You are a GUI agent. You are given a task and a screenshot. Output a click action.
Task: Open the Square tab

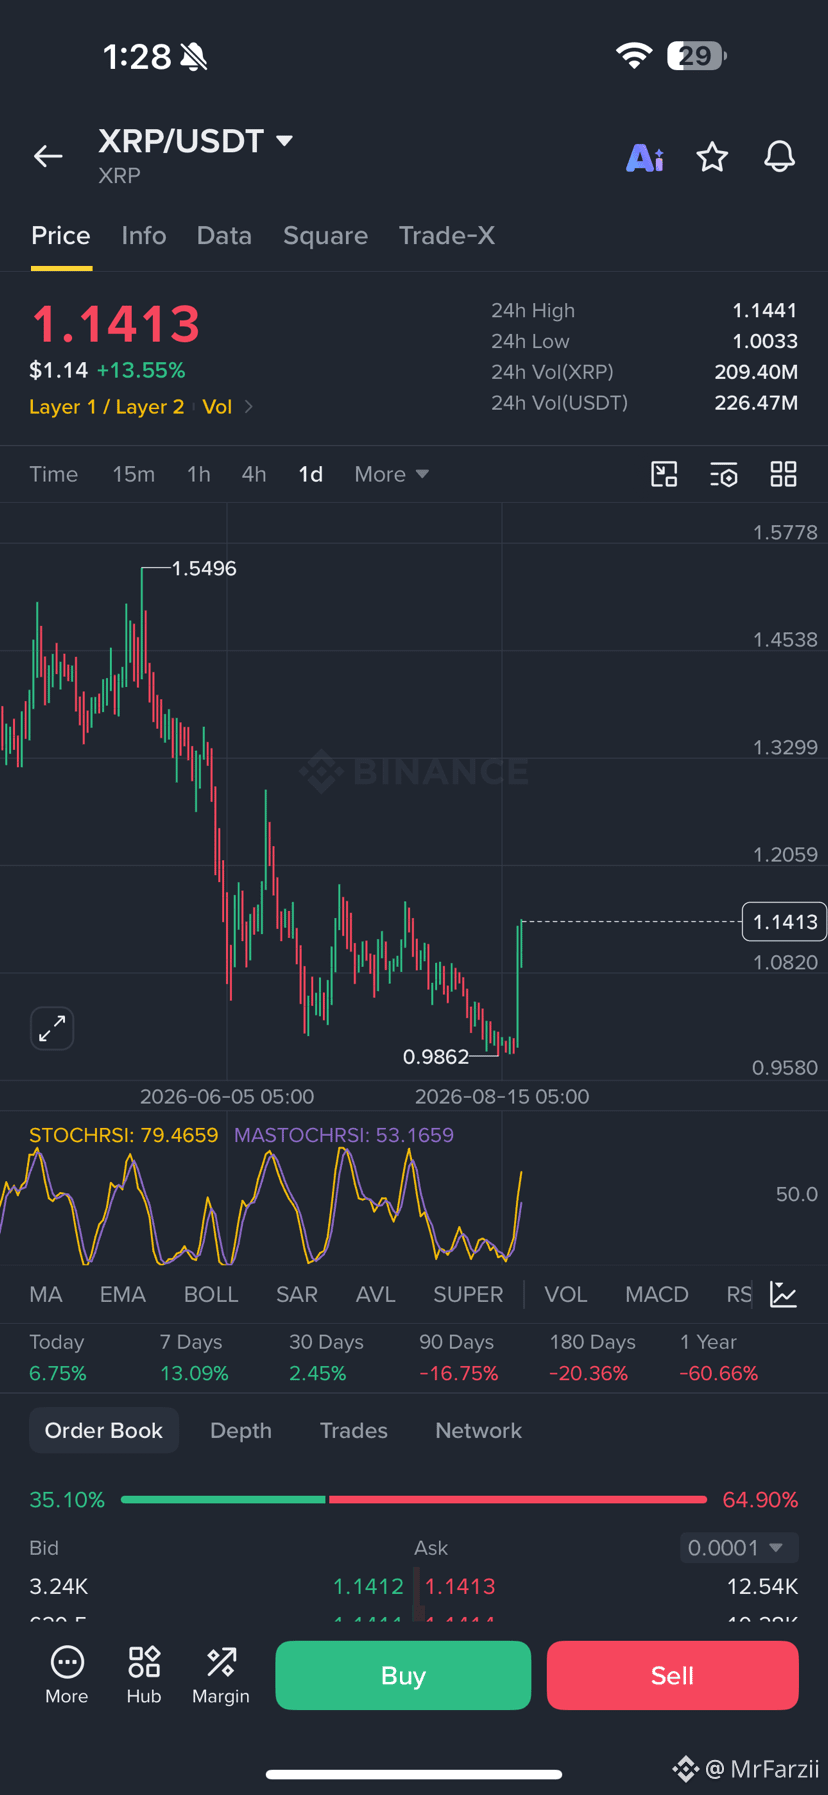(325, 235)
